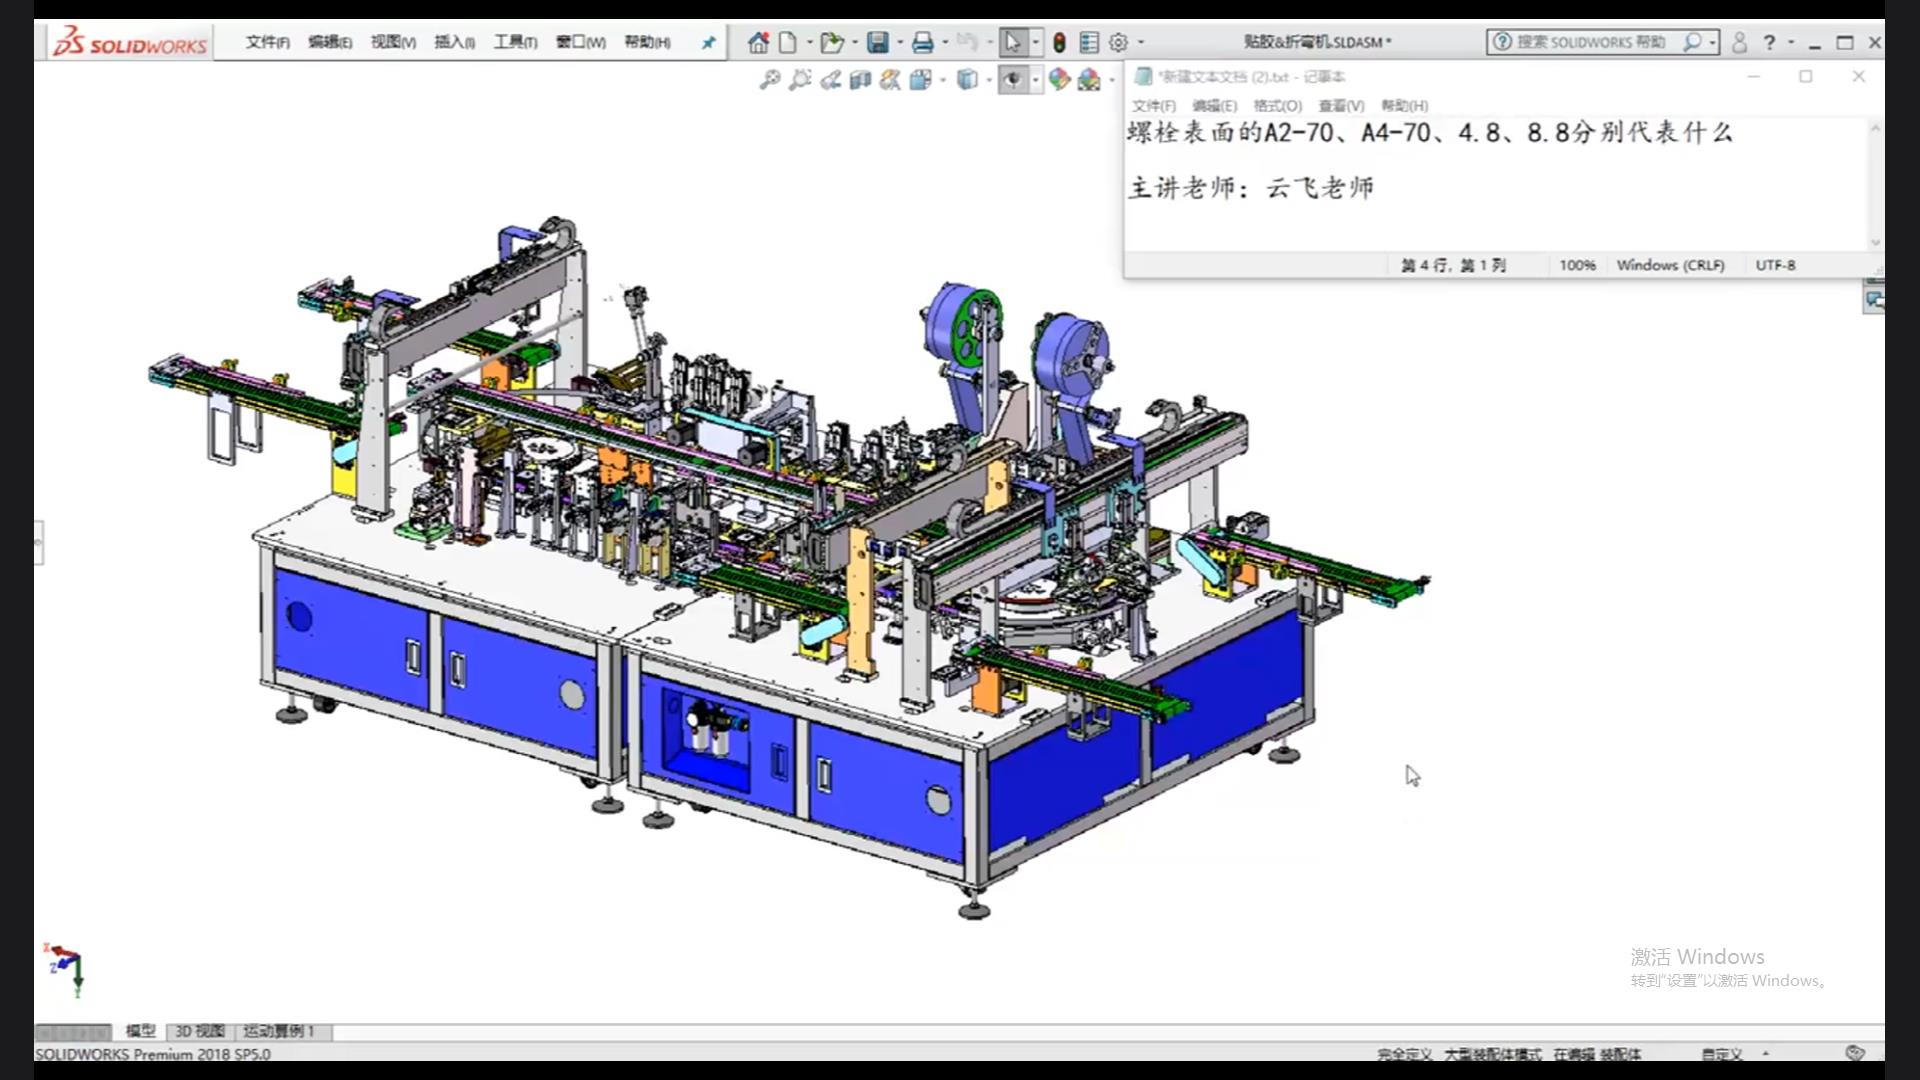Click the SOLIDWORKS logo
This screenshot has width=1920, height=1080.
point(130,42)
